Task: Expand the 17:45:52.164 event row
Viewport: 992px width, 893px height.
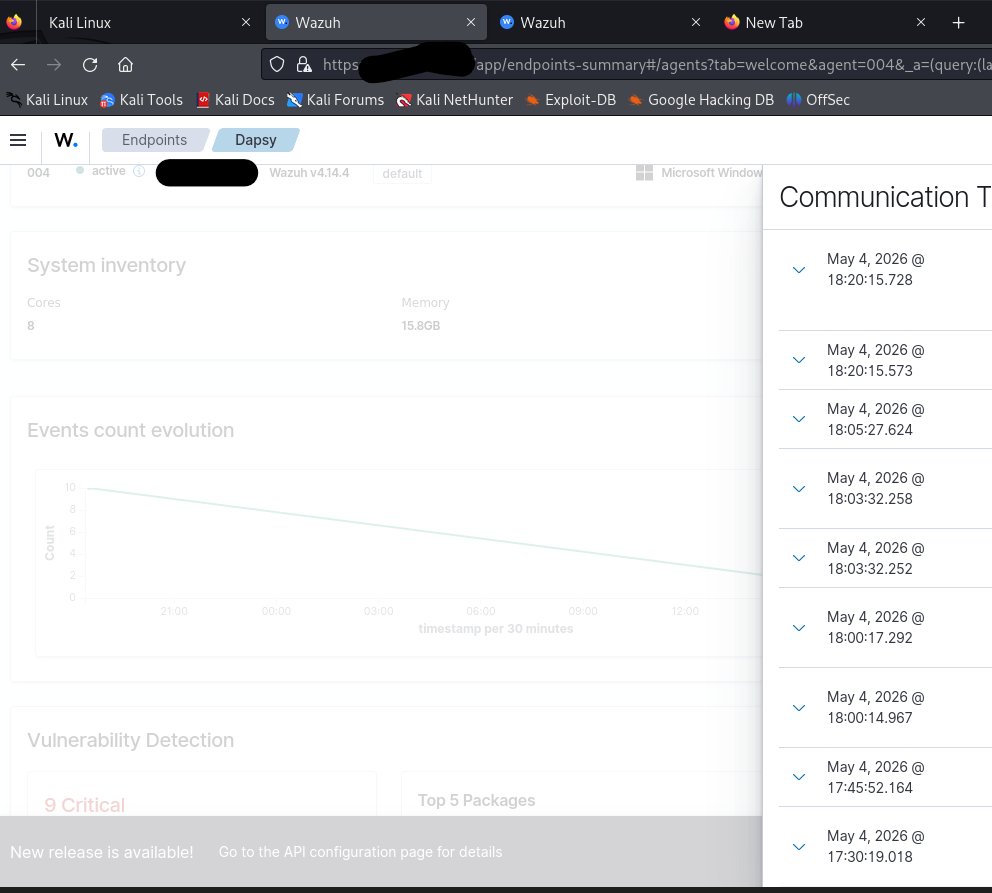Action: 799,777
